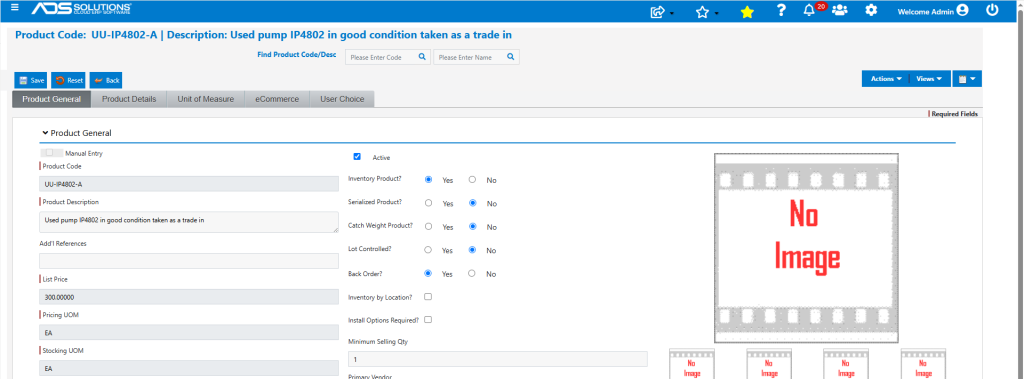Image resolution: width=1024 pixels, height=379 pixels.
Task: Select Yes for Inventory Product
Action: (428, 180)
